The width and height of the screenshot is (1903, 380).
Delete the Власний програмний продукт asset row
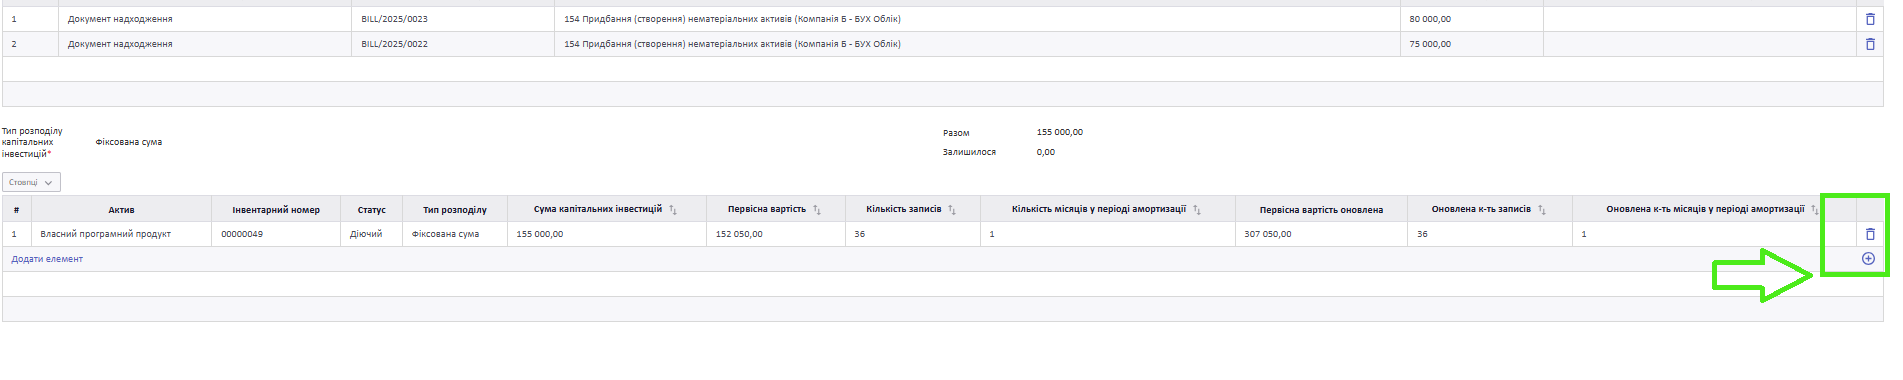[x=1870, y=234]
